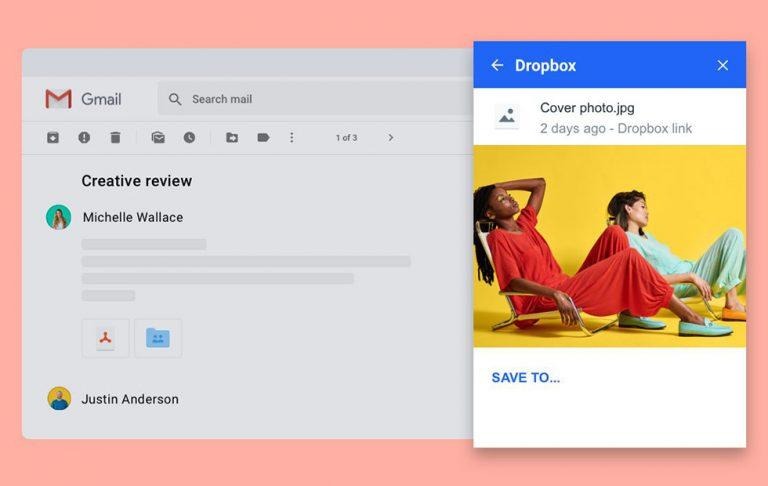Close the Dropbox panel

[722, 65]
